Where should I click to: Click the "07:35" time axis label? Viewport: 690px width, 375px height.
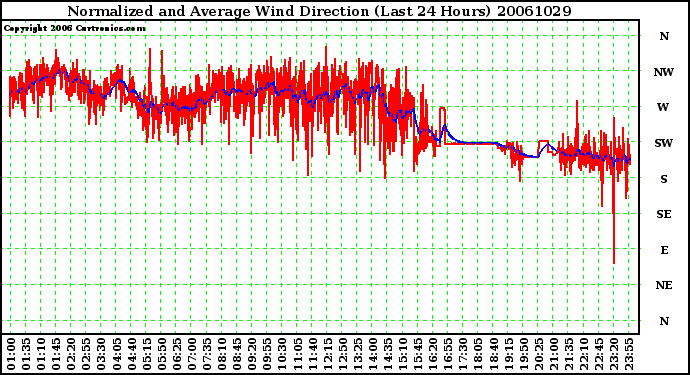207,354
